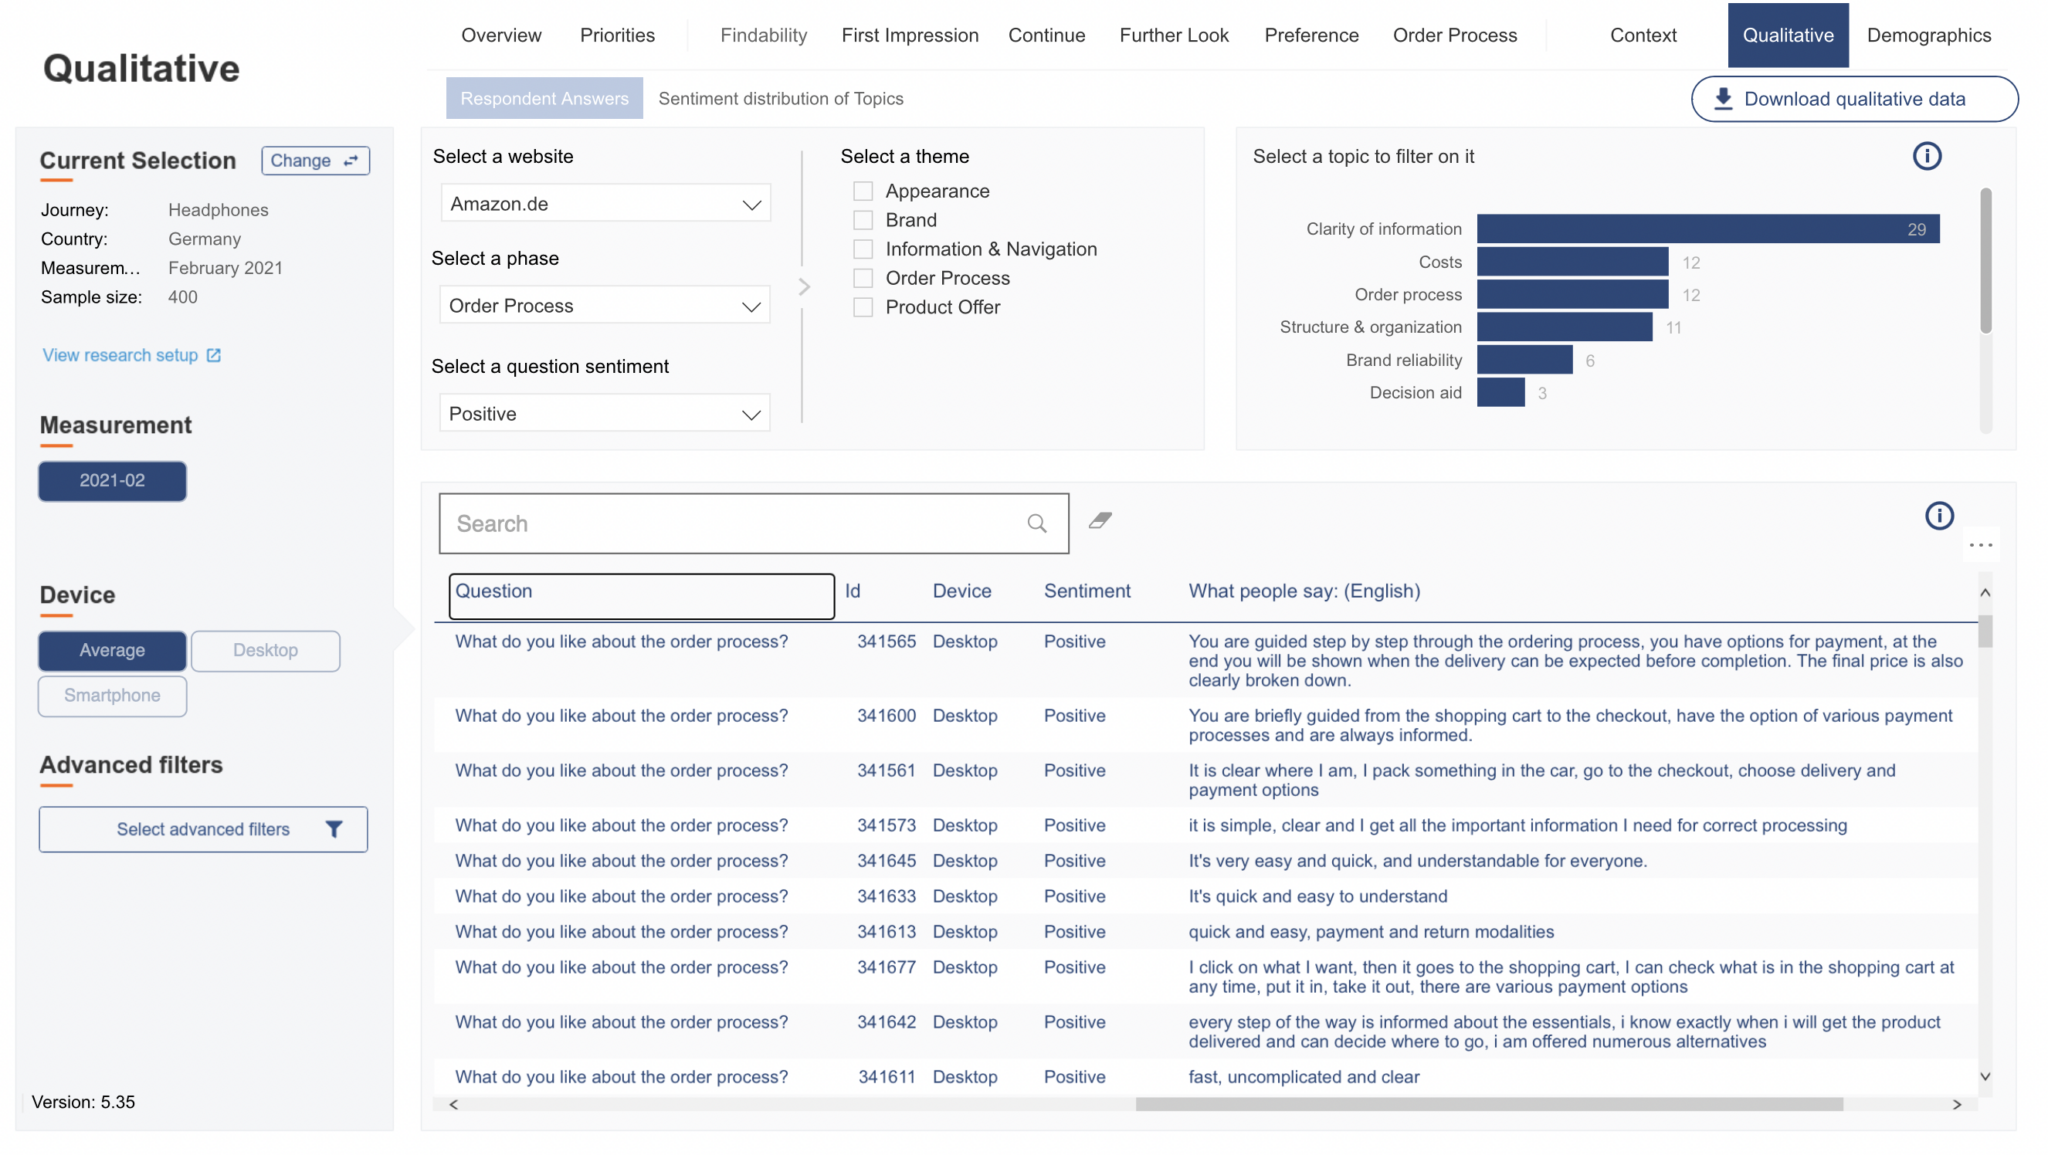Open the Positive sentiment dropdown
This screenshot has width=2048, height=1155.
tap(605, 414)
